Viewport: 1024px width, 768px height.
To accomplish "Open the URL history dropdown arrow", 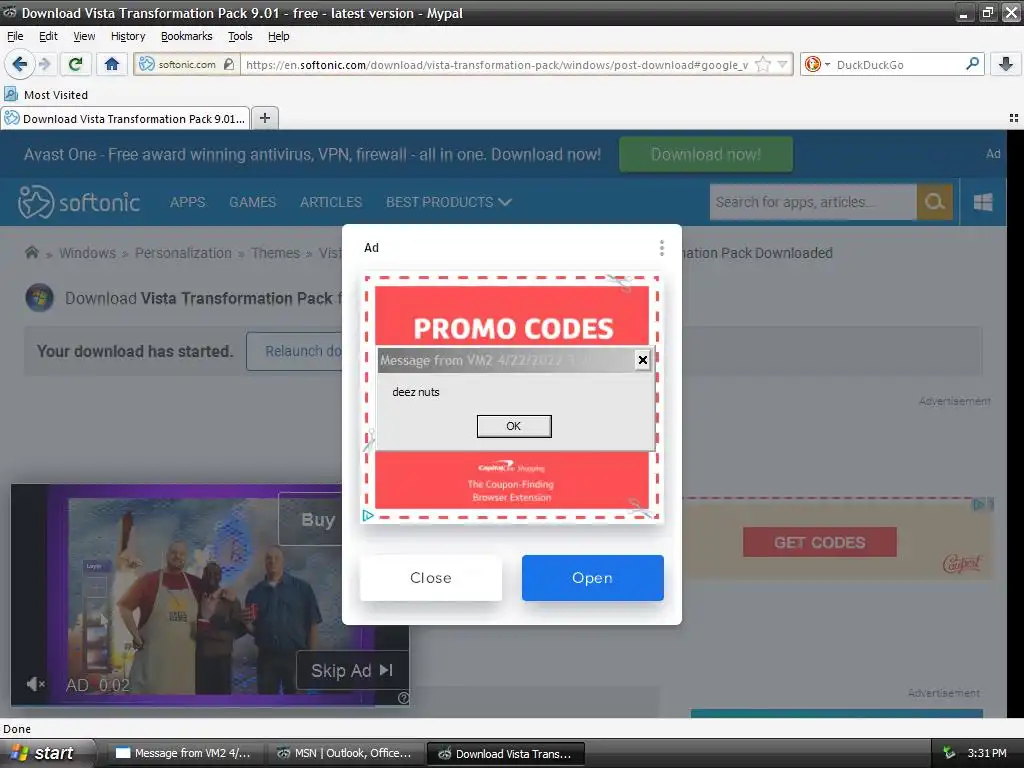I will click(x=782, y=64).
